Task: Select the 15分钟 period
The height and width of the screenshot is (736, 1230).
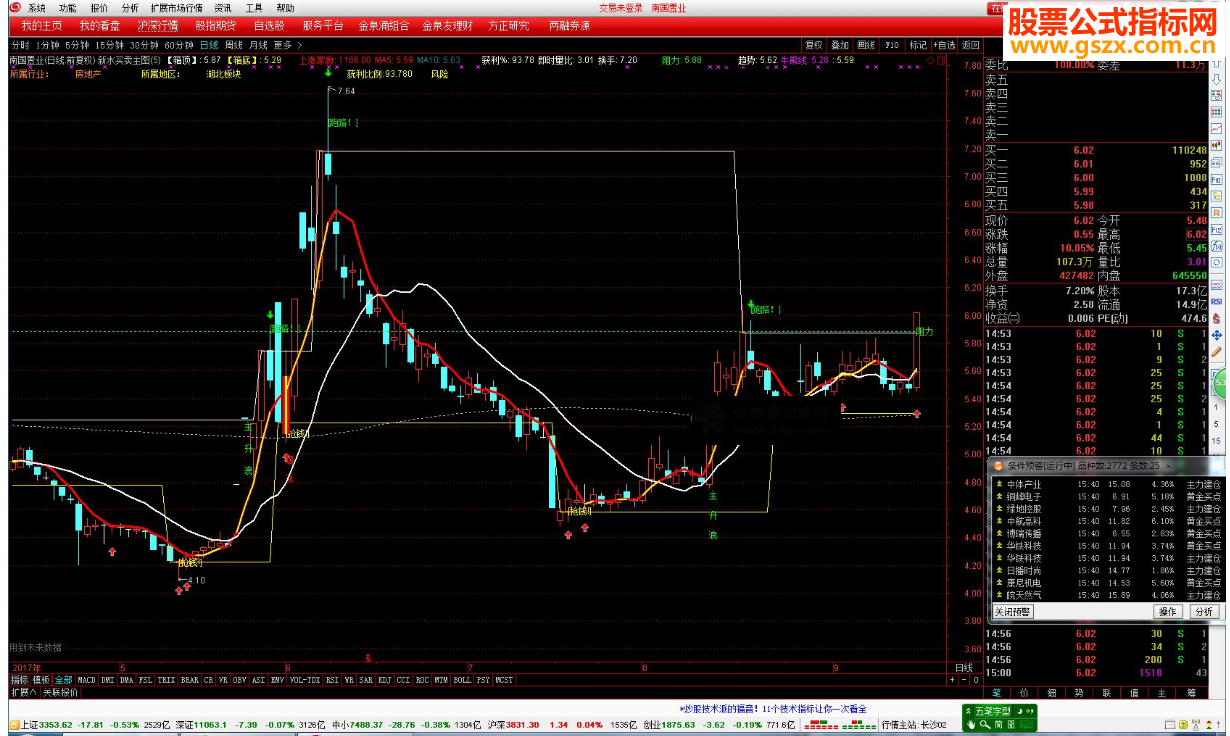Action: click(110, 45)
